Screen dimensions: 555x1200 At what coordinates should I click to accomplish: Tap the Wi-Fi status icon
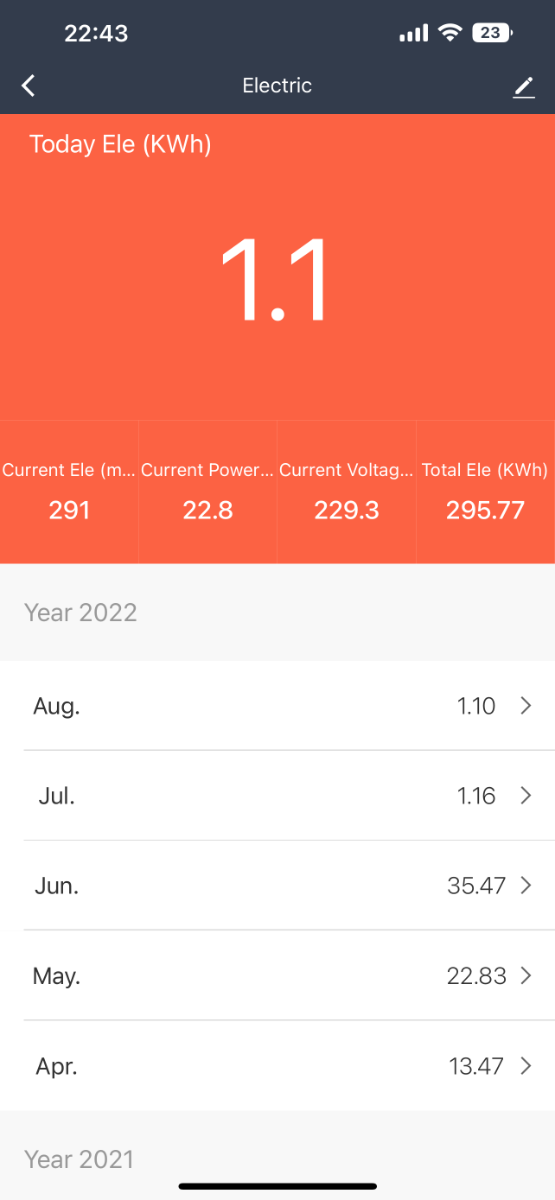450,33
